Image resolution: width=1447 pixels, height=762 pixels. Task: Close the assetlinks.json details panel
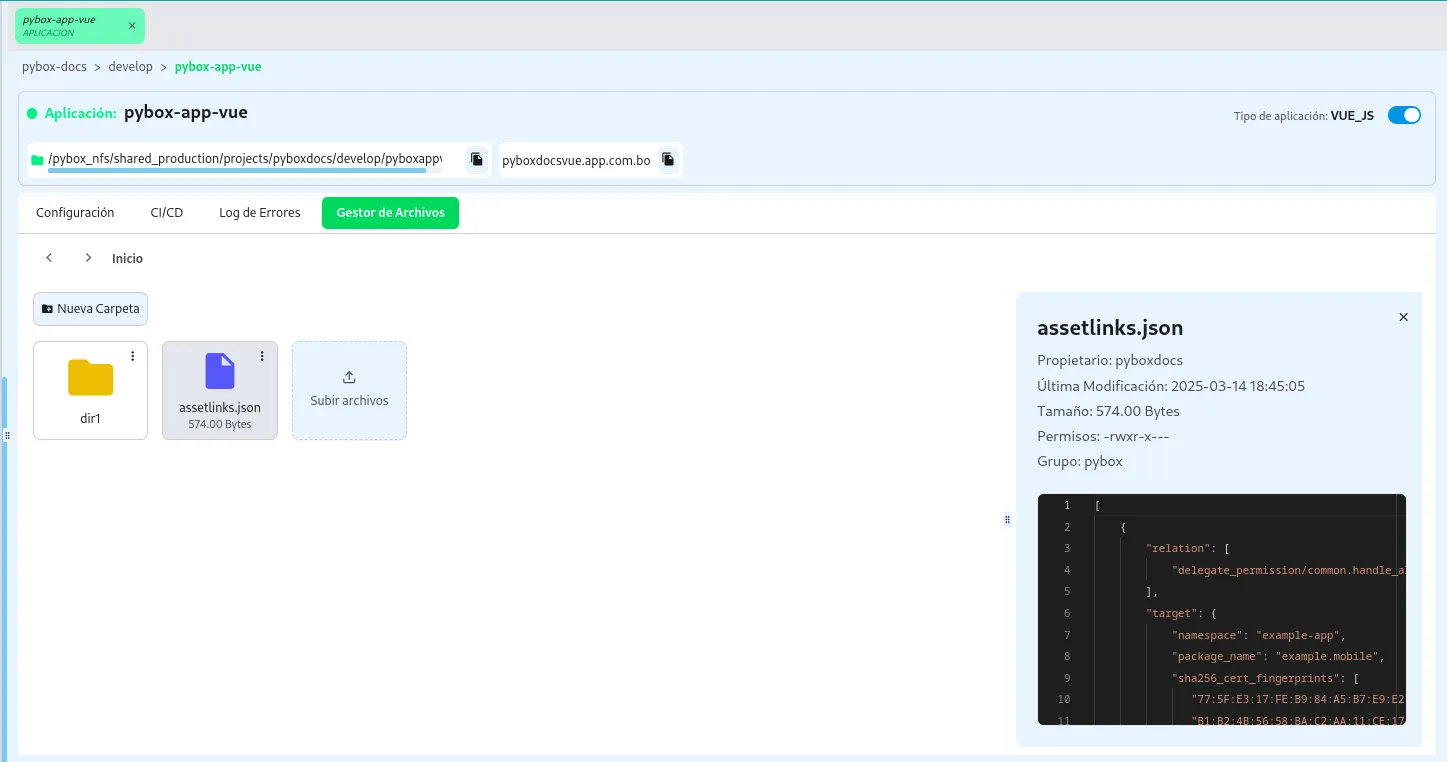coord(1403,317)
